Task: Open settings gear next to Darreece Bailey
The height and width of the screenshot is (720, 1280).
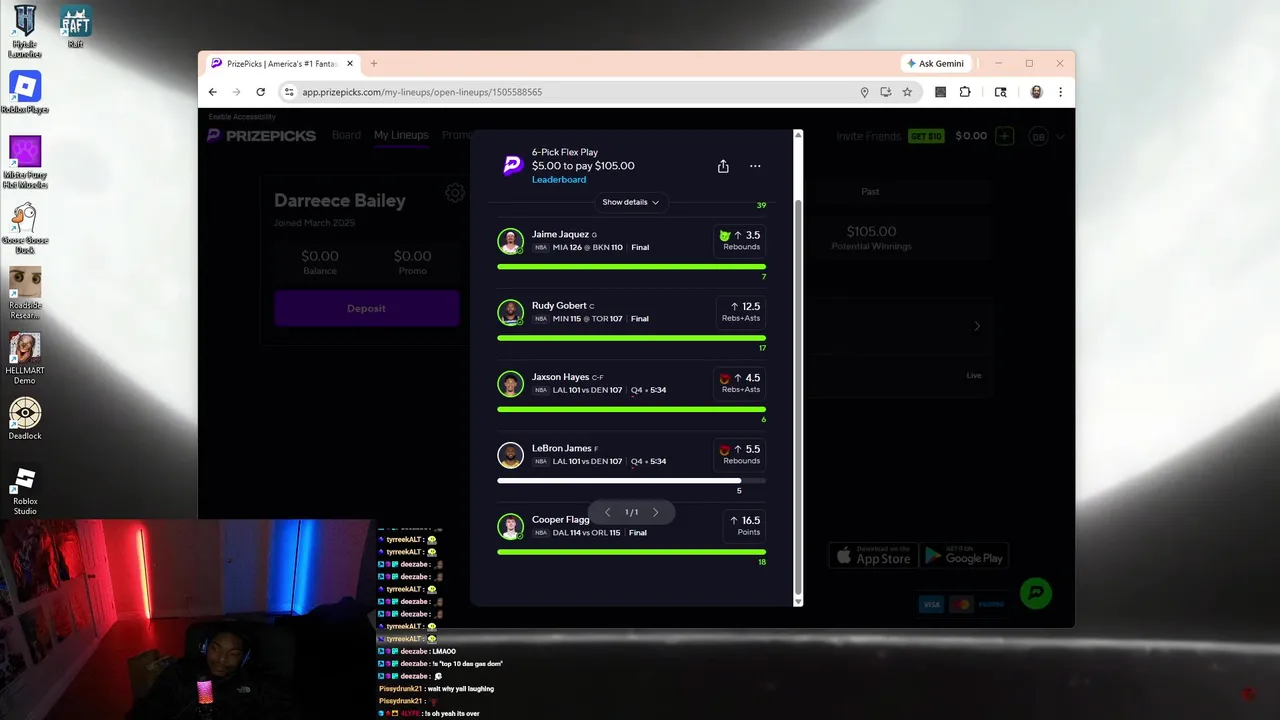Action: tap(455, 193)
